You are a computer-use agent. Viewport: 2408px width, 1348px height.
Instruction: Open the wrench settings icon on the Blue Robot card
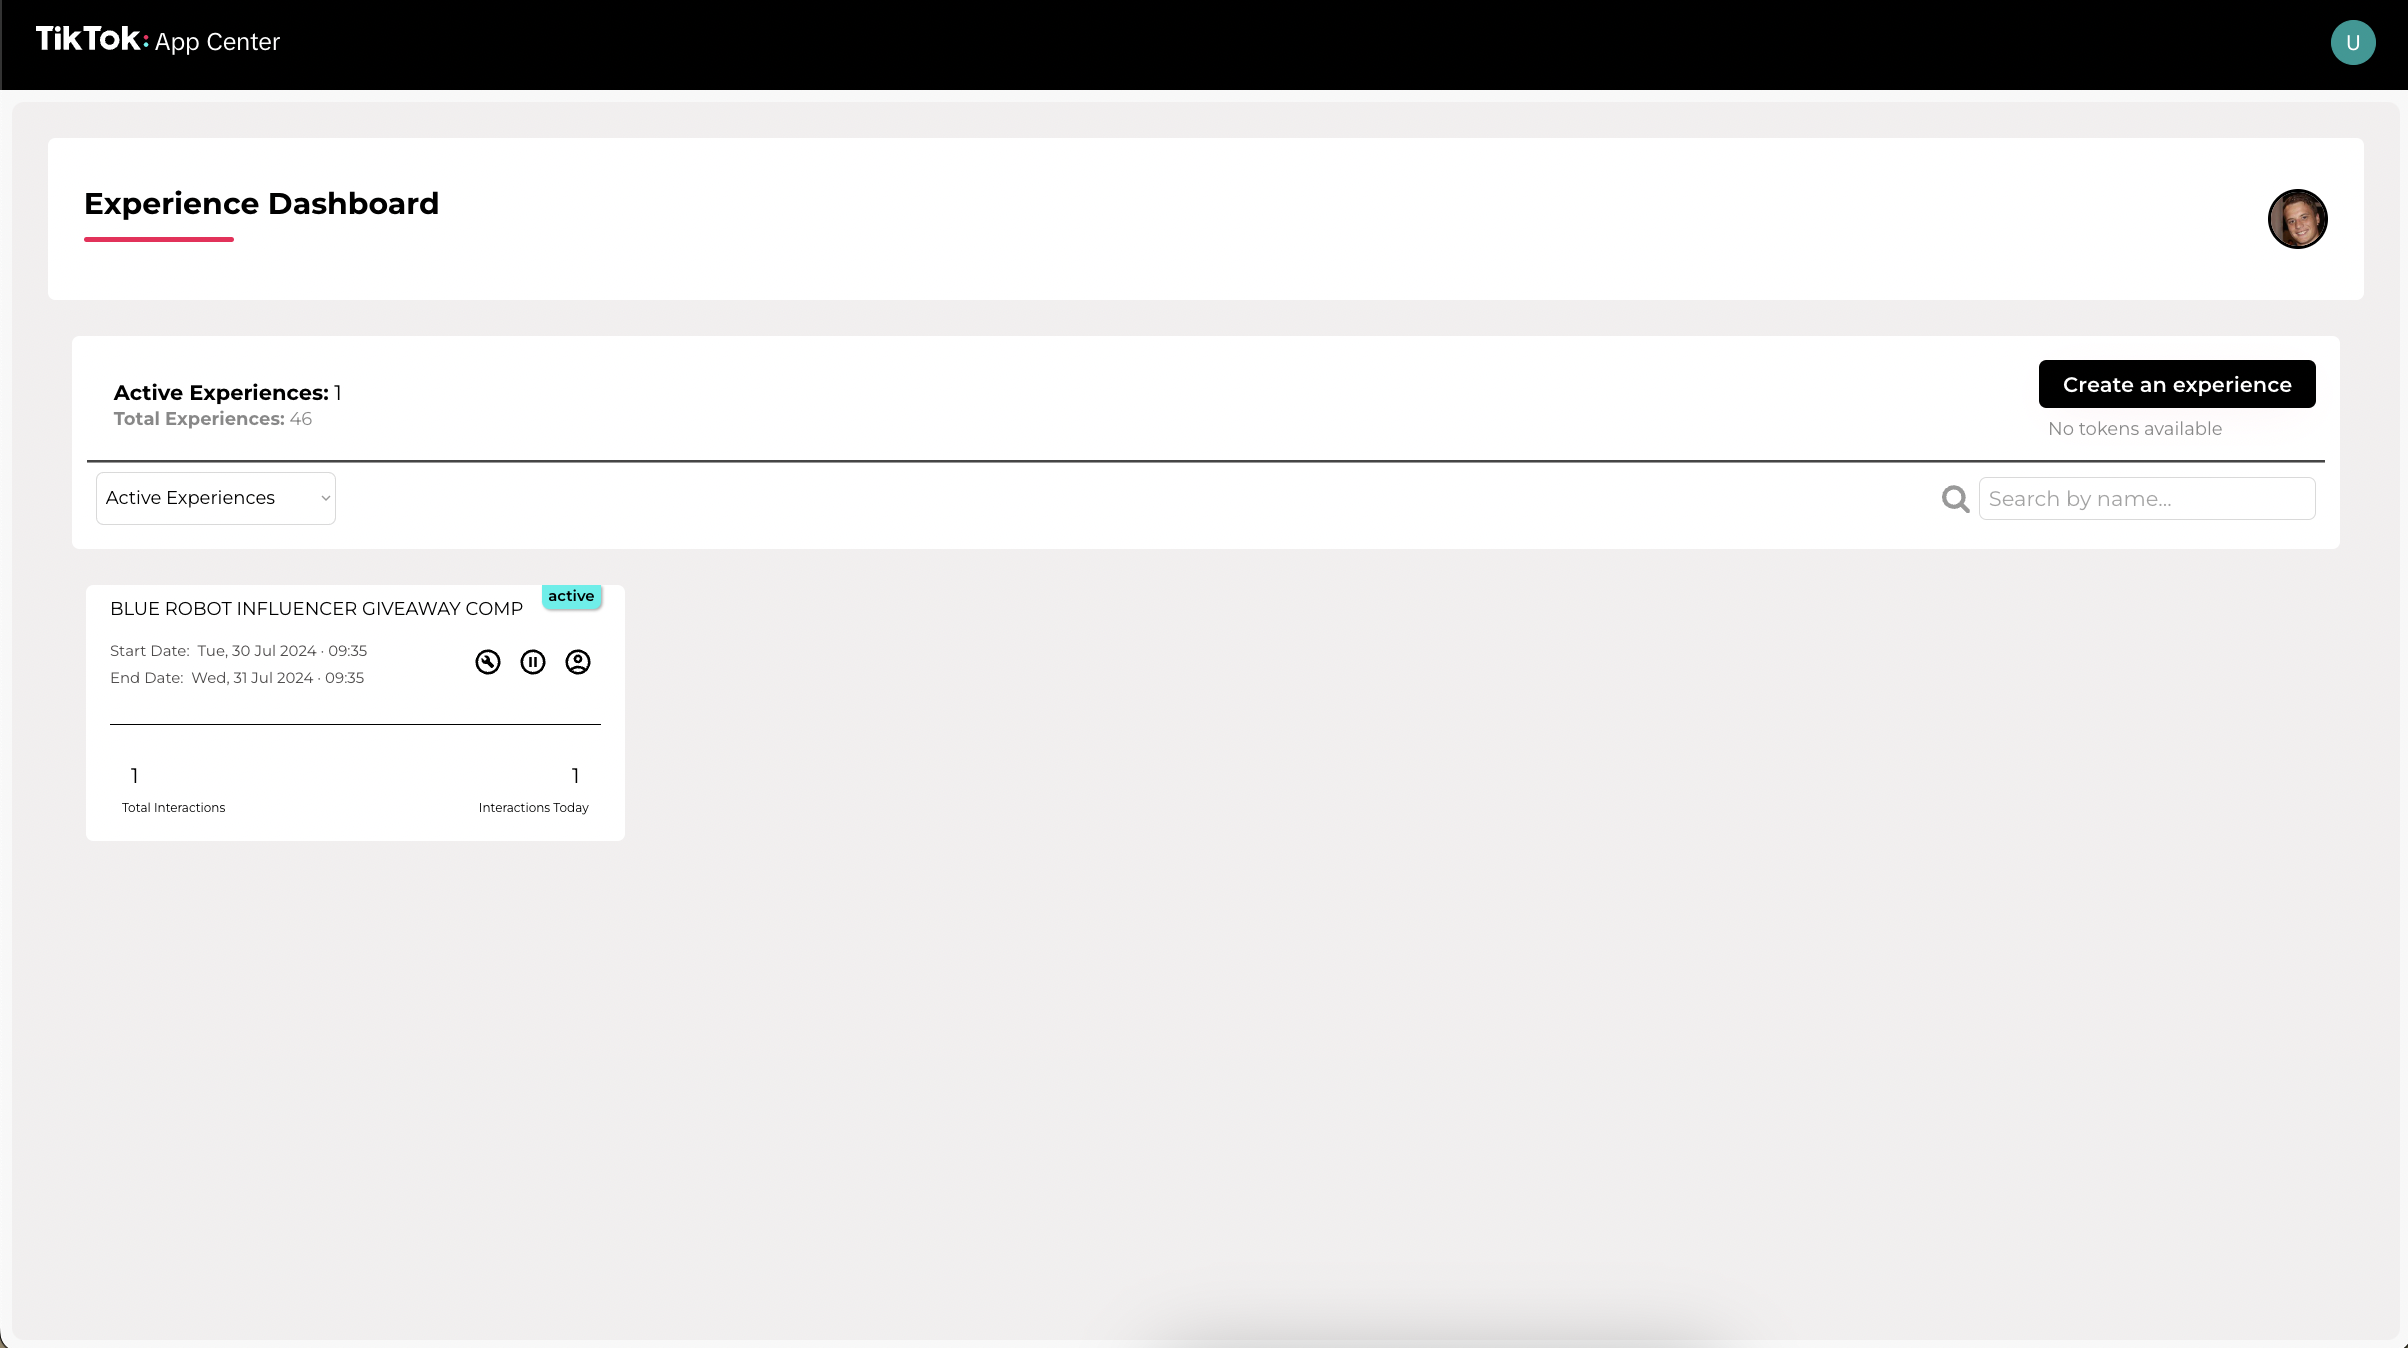(488, 662)
